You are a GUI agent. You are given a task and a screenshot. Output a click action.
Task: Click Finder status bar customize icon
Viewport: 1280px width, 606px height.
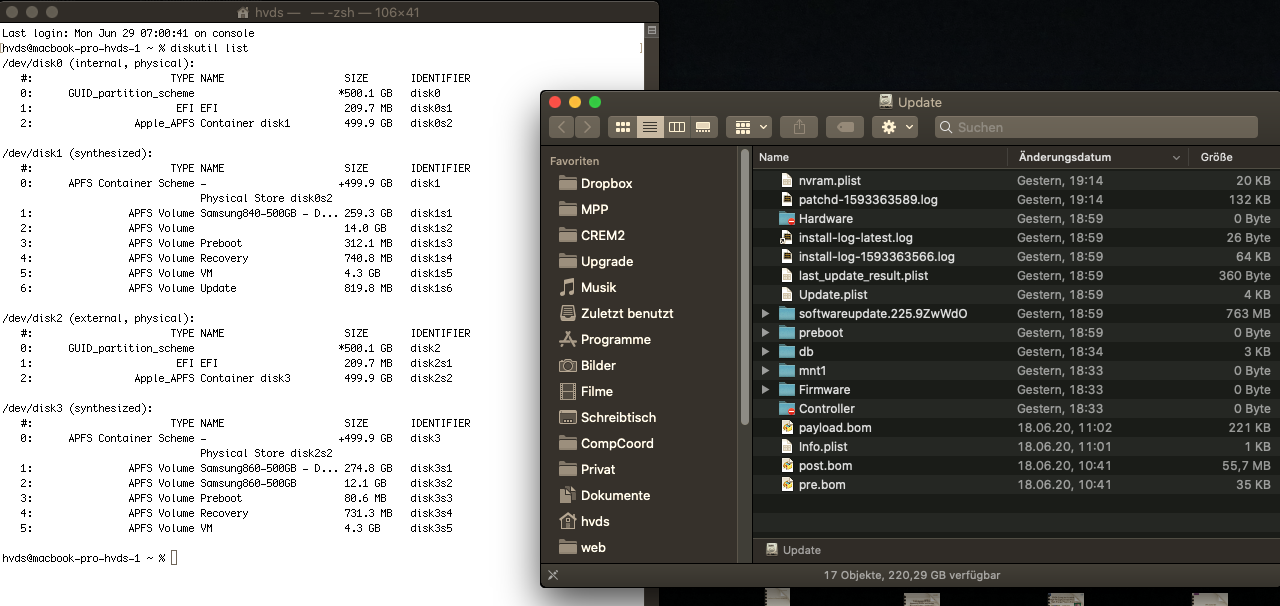point(553,575)
